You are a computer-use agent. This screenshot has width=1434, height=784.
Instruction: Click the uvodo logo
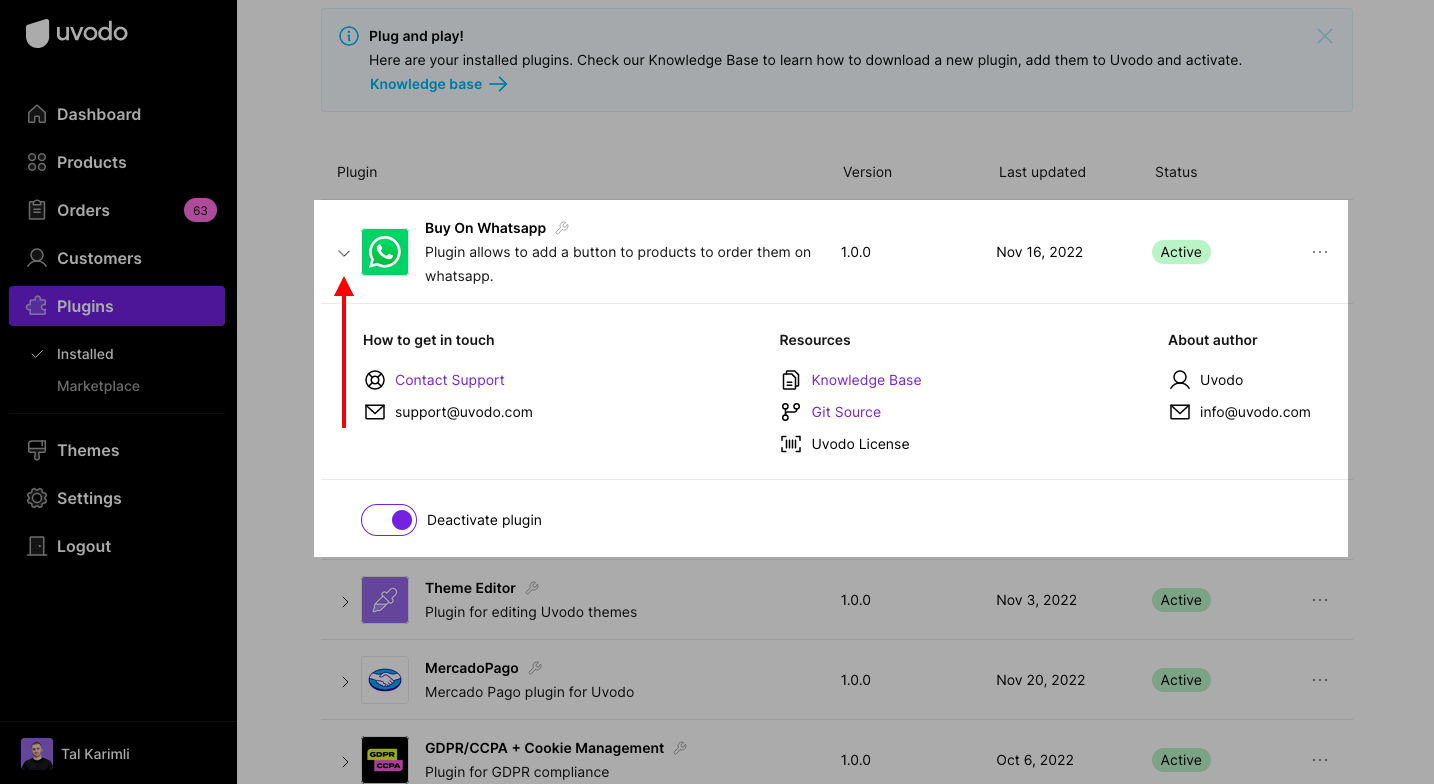click(x=77, y=33)
